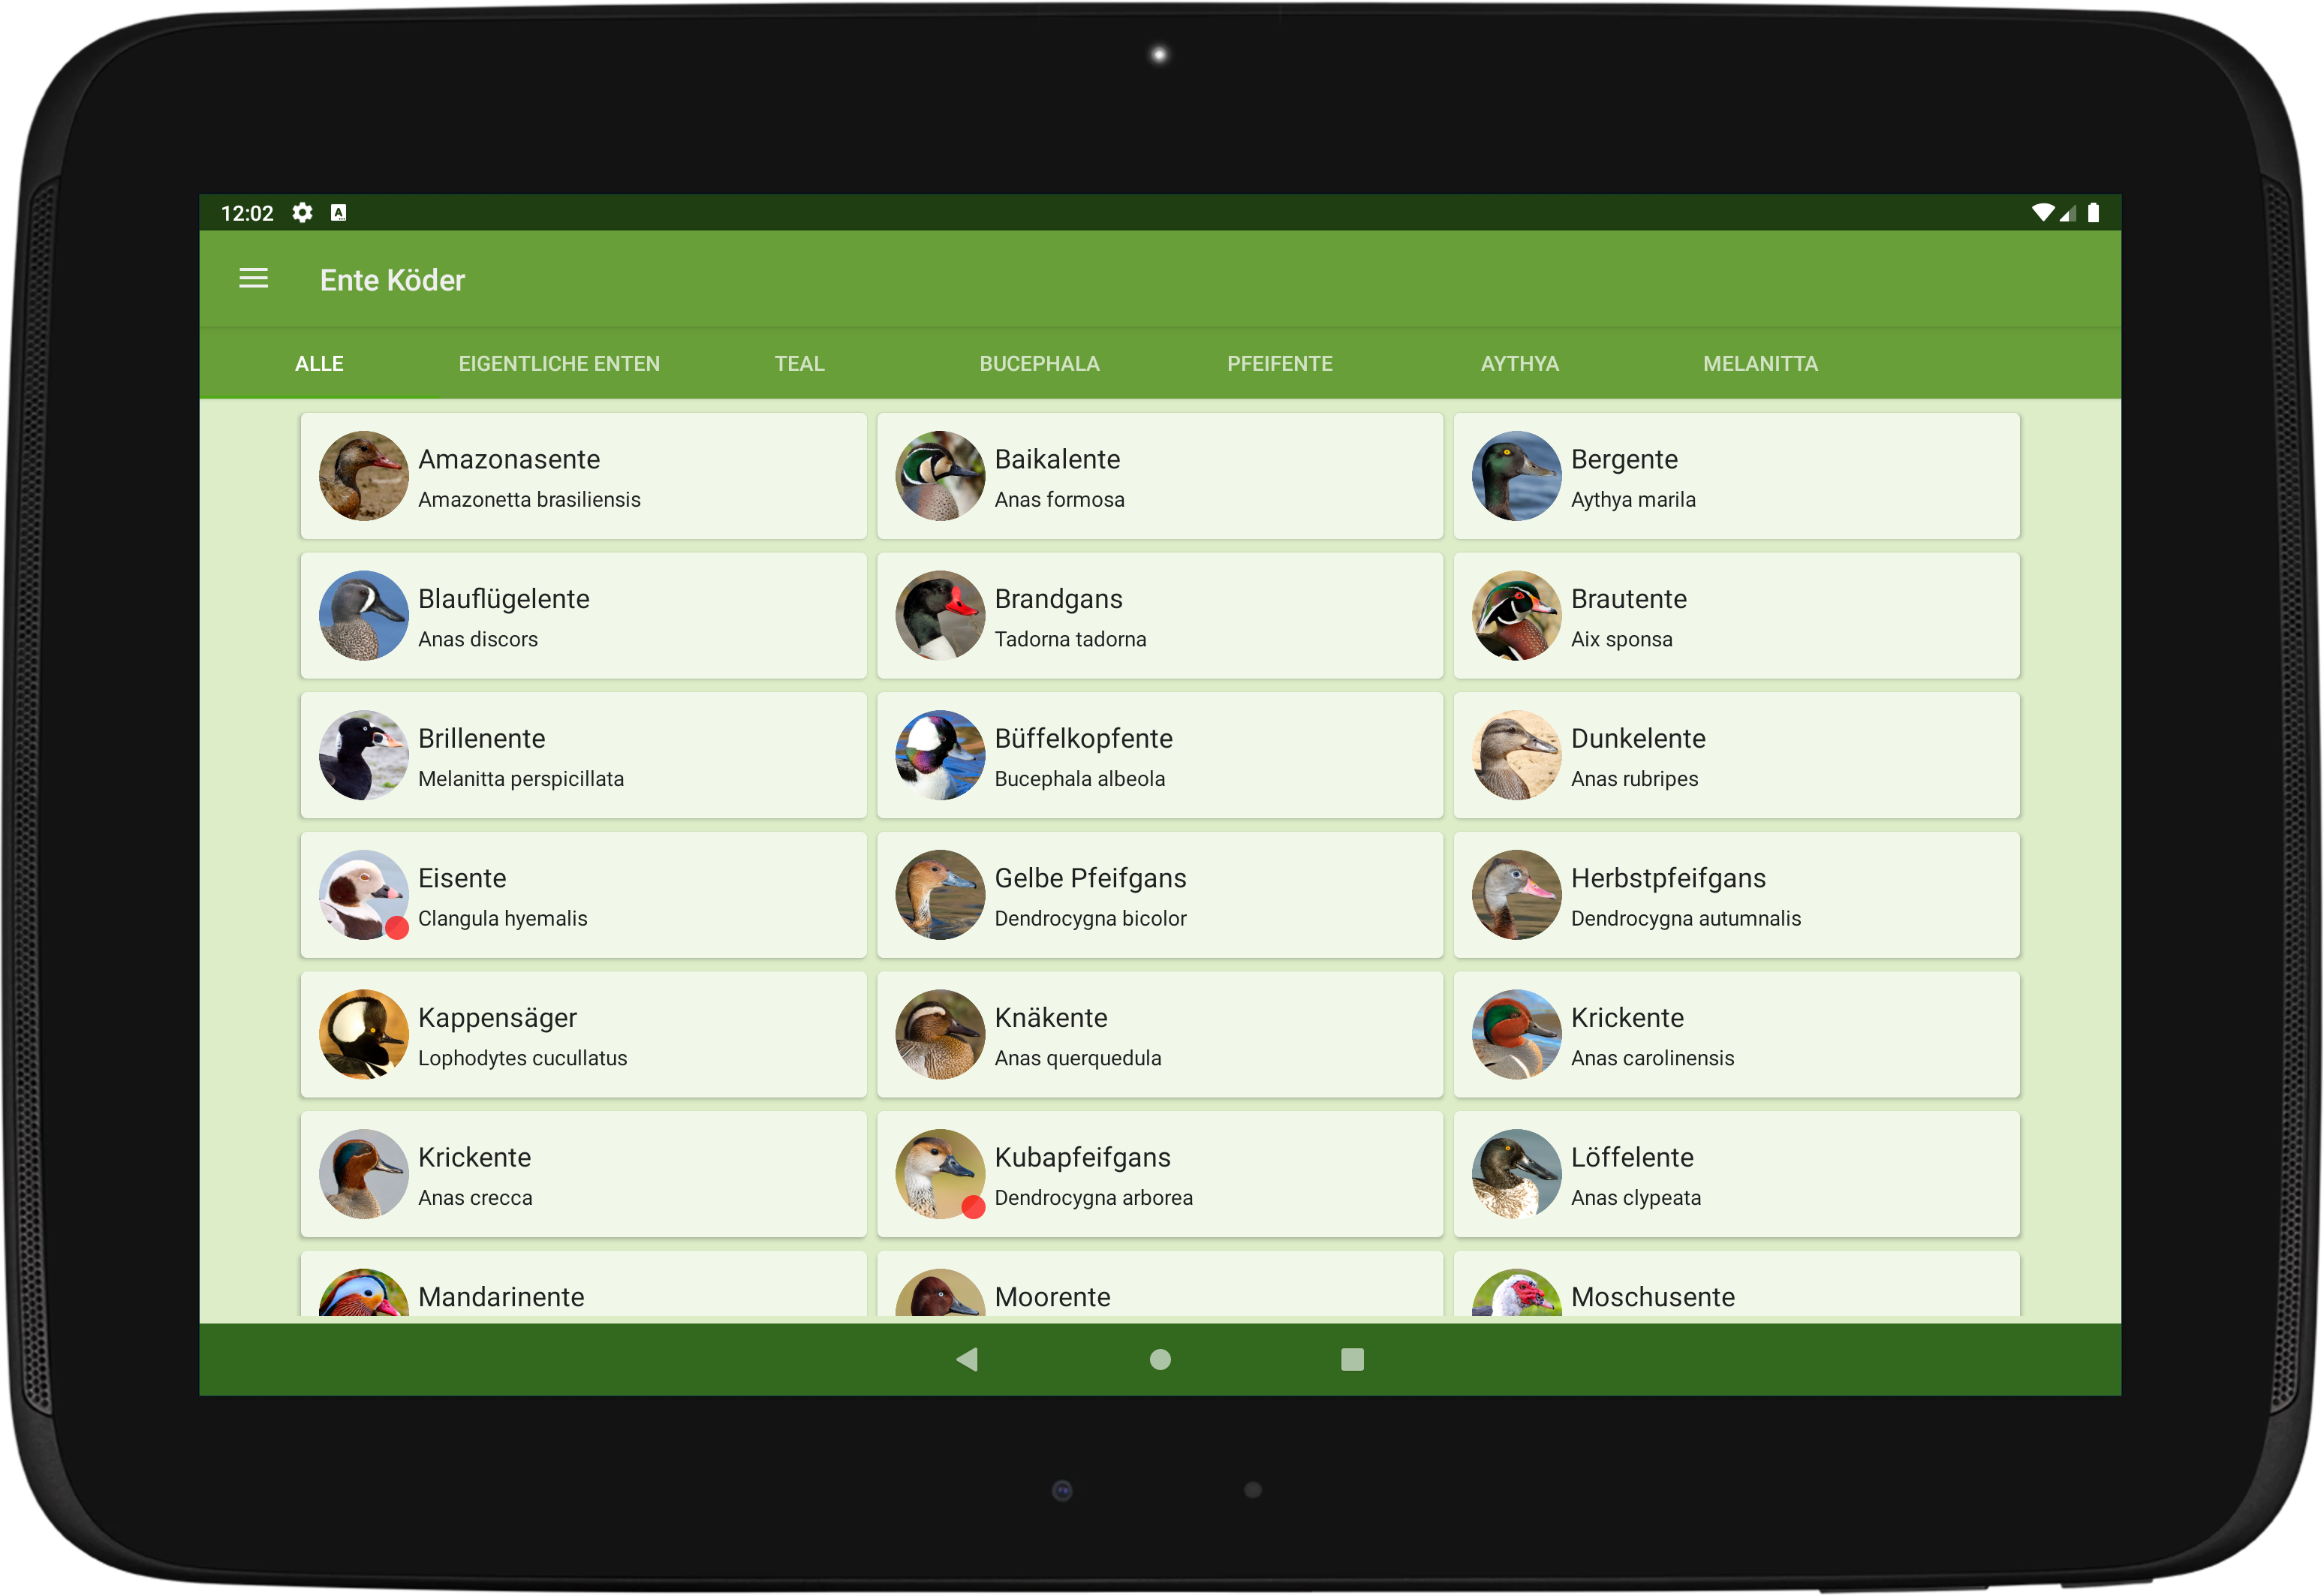Viewport: 2324px width, 1596px height.
Task: Tap the Android home circle button
Action: click(x=1161, y=1360)
